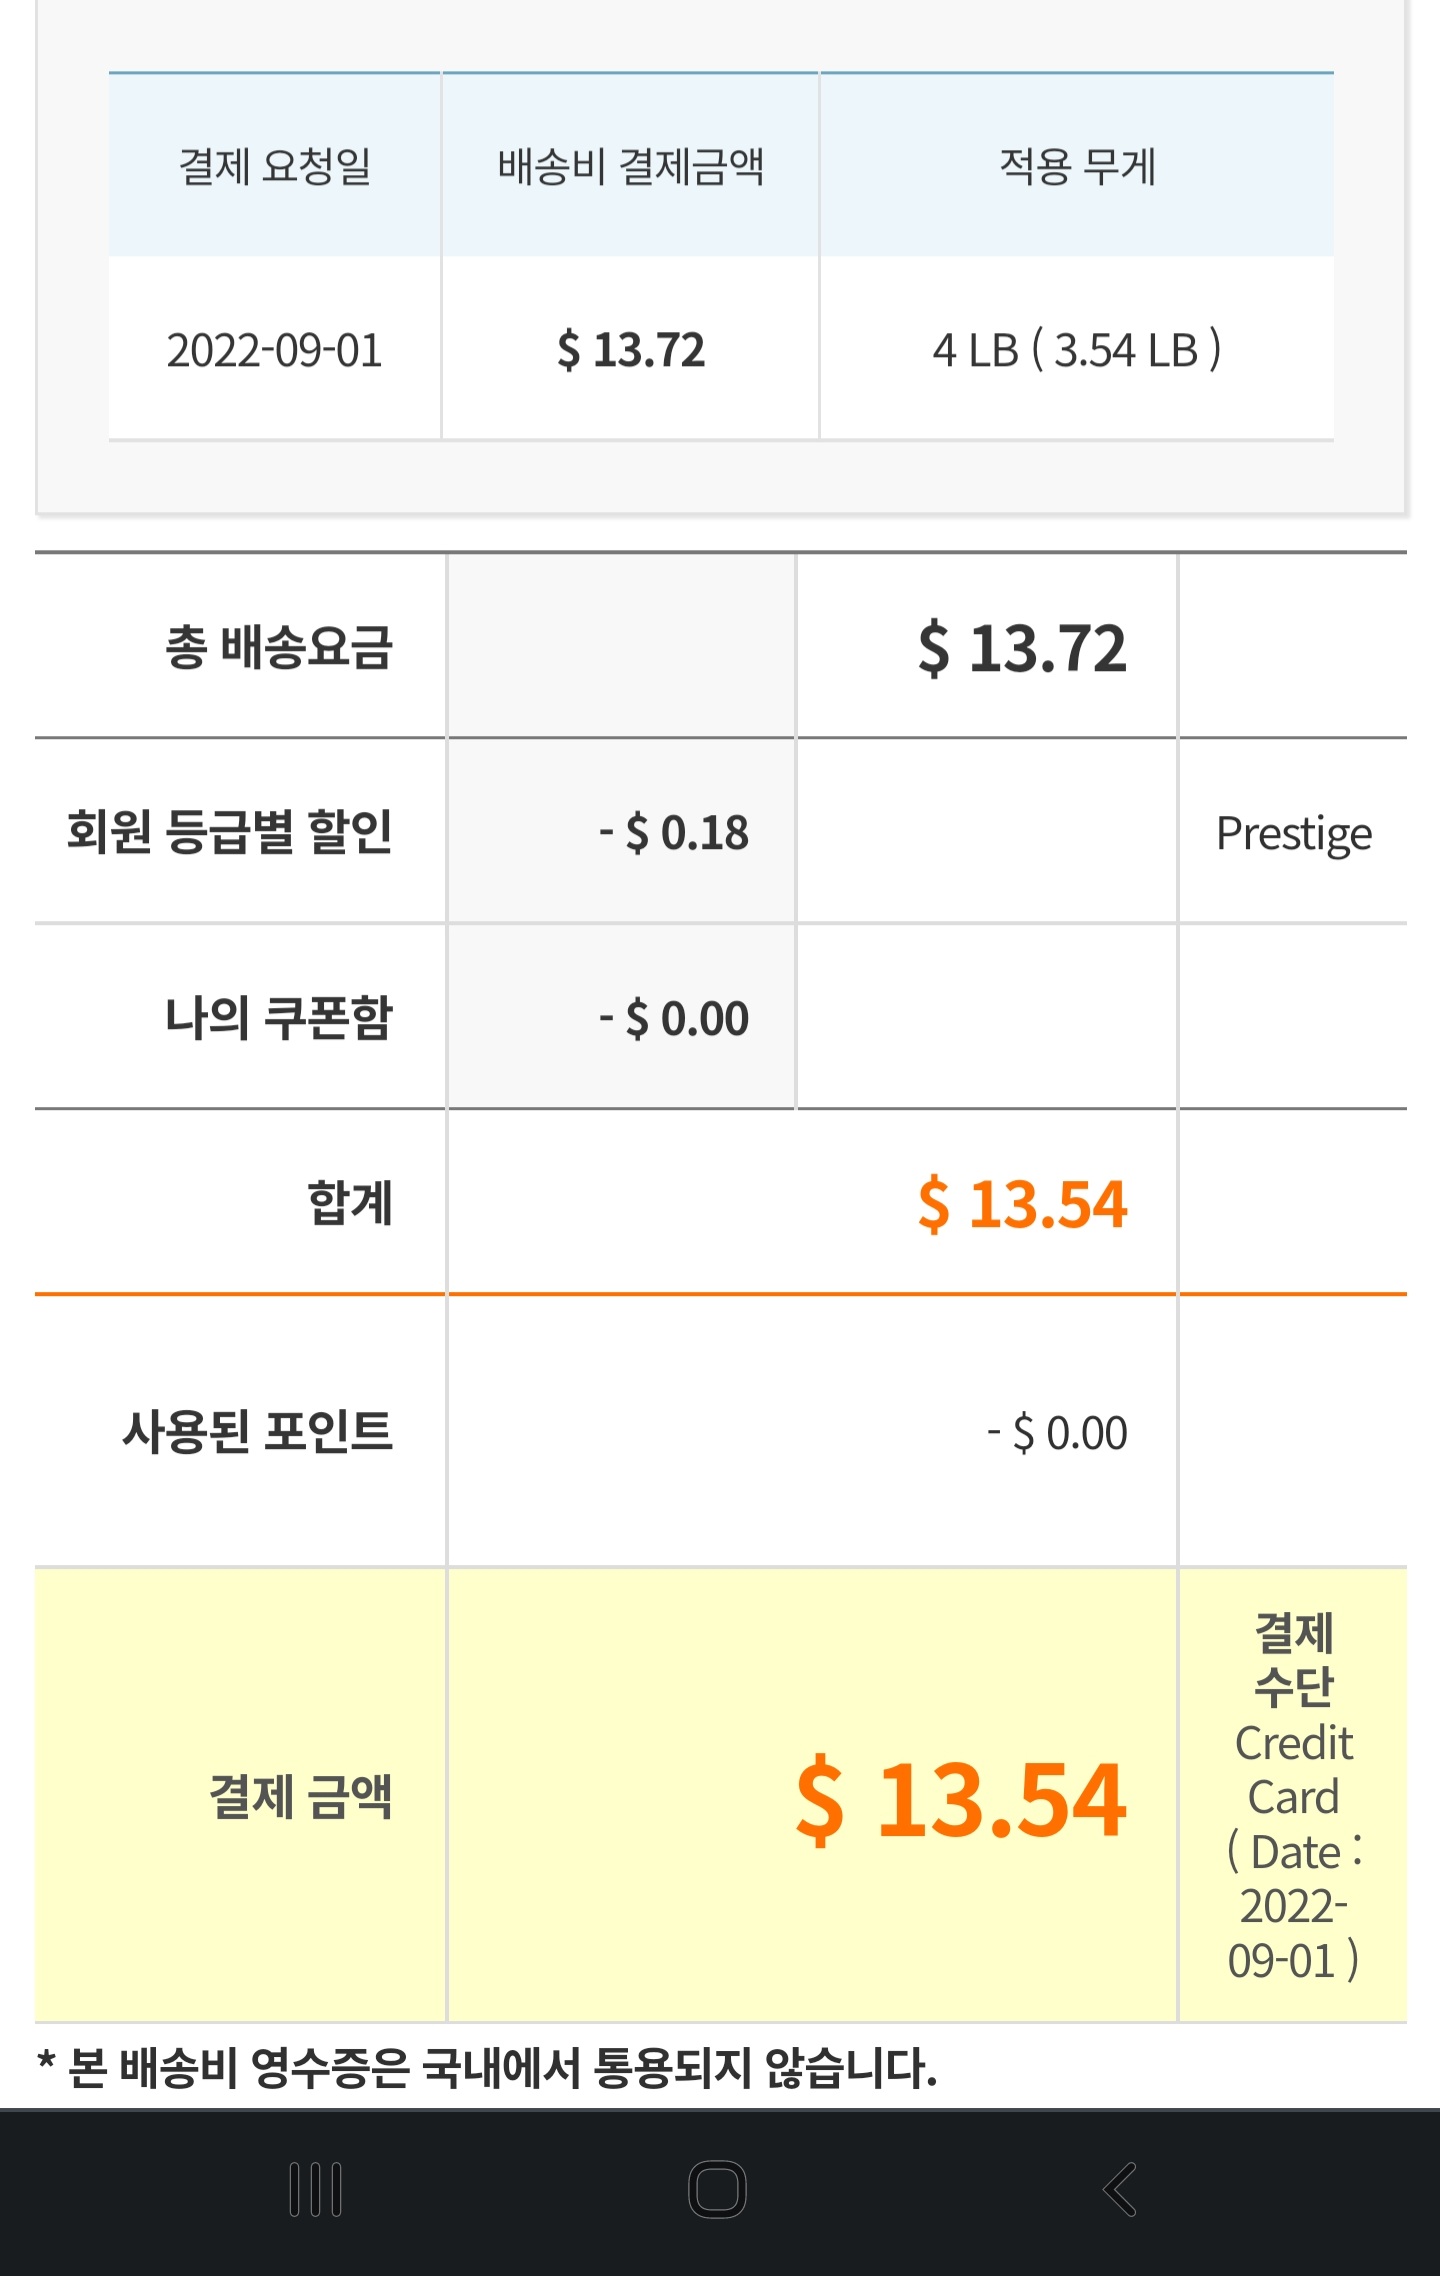Viewport: 1440px width, 2276px height.
Task: Click the shipping receipt footnote notice
Action: [488, 2068]
